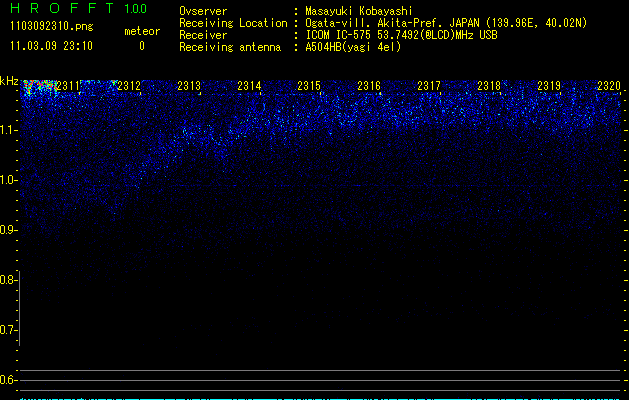Click observer name Masayuki Kobayashi

click(x=358, y=11)
